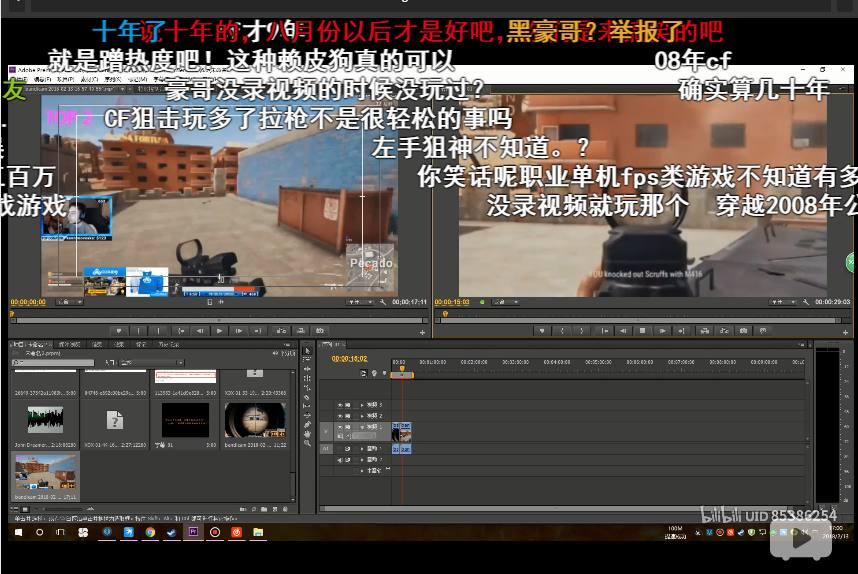Open Program monitor button editor plus
The height and width of the screenshot is (574, 858).
[x=846, y=332]
